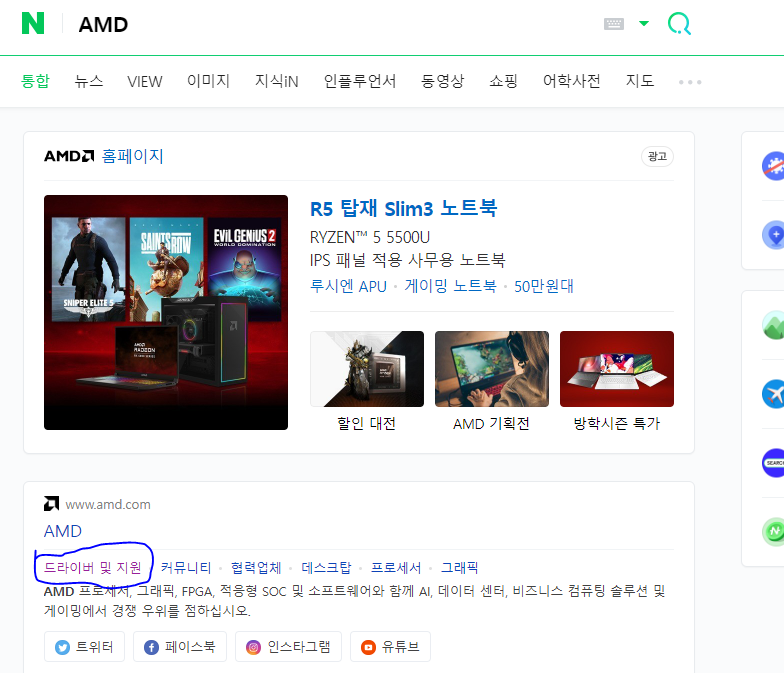Open the large AMD gaming banner image
Screen dimensions: 784x673
166,312
